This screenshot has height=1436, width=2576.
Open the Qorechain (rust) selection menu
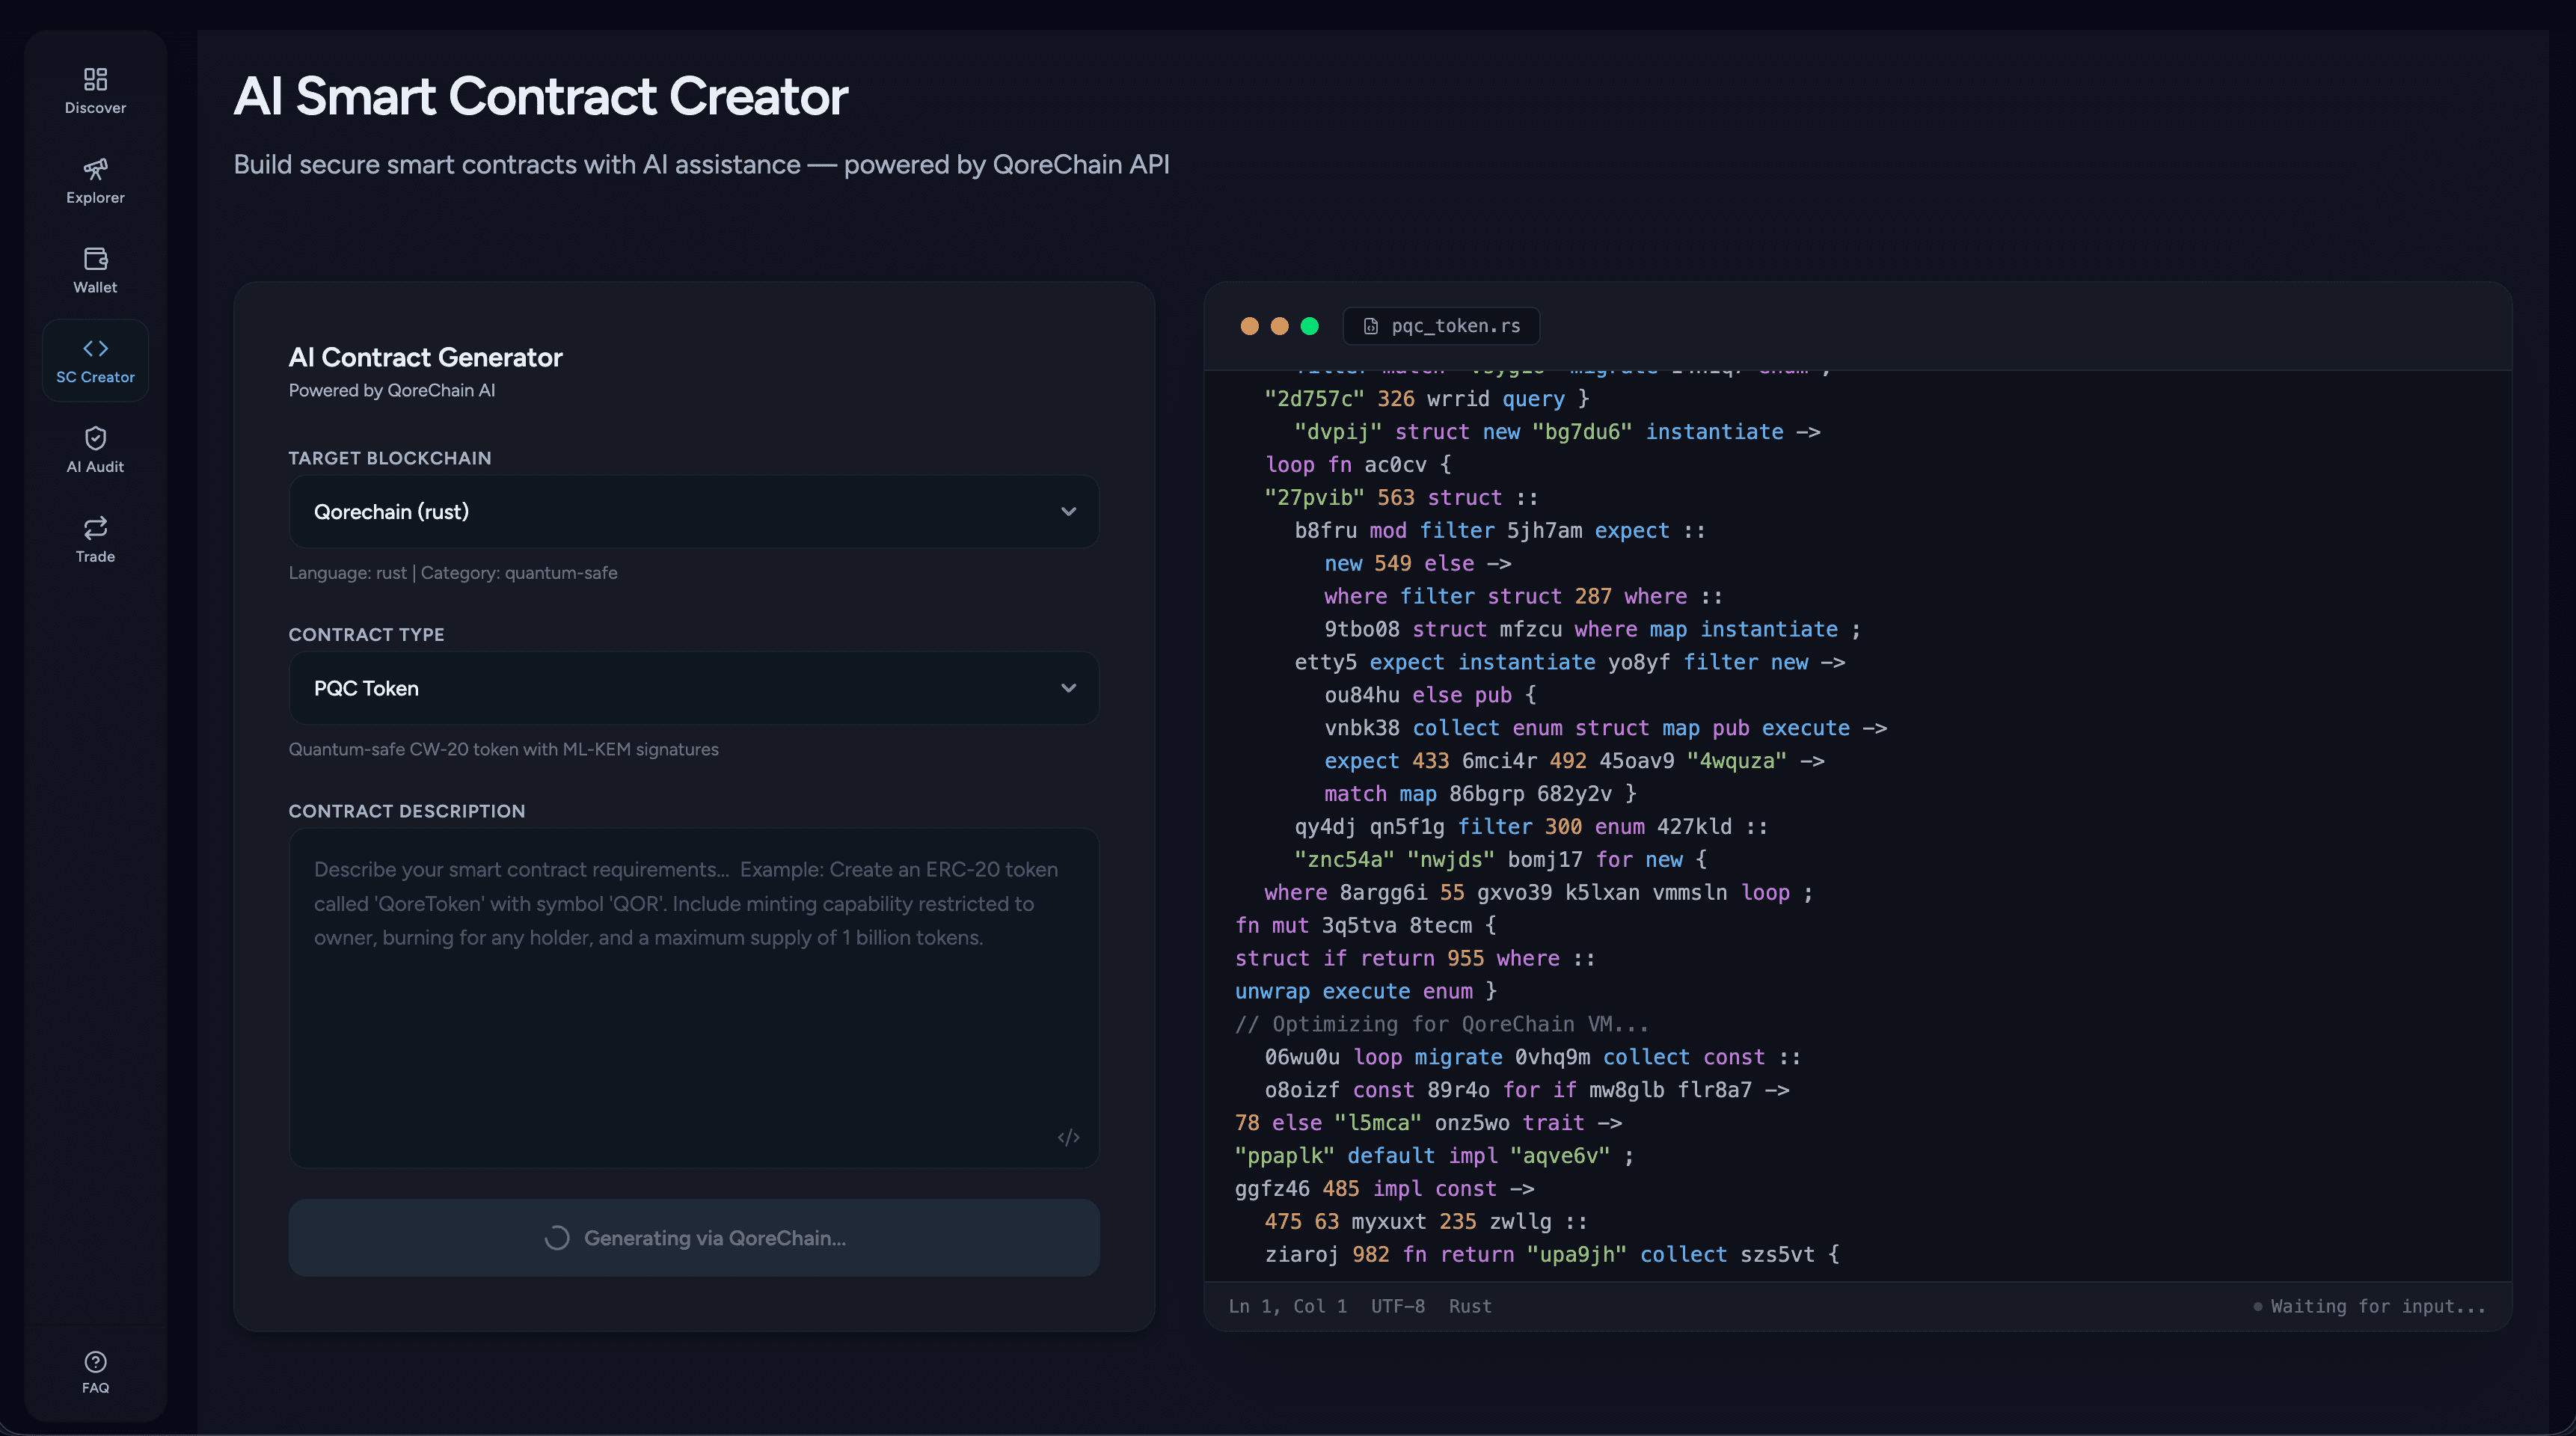[x=693, y=511]
